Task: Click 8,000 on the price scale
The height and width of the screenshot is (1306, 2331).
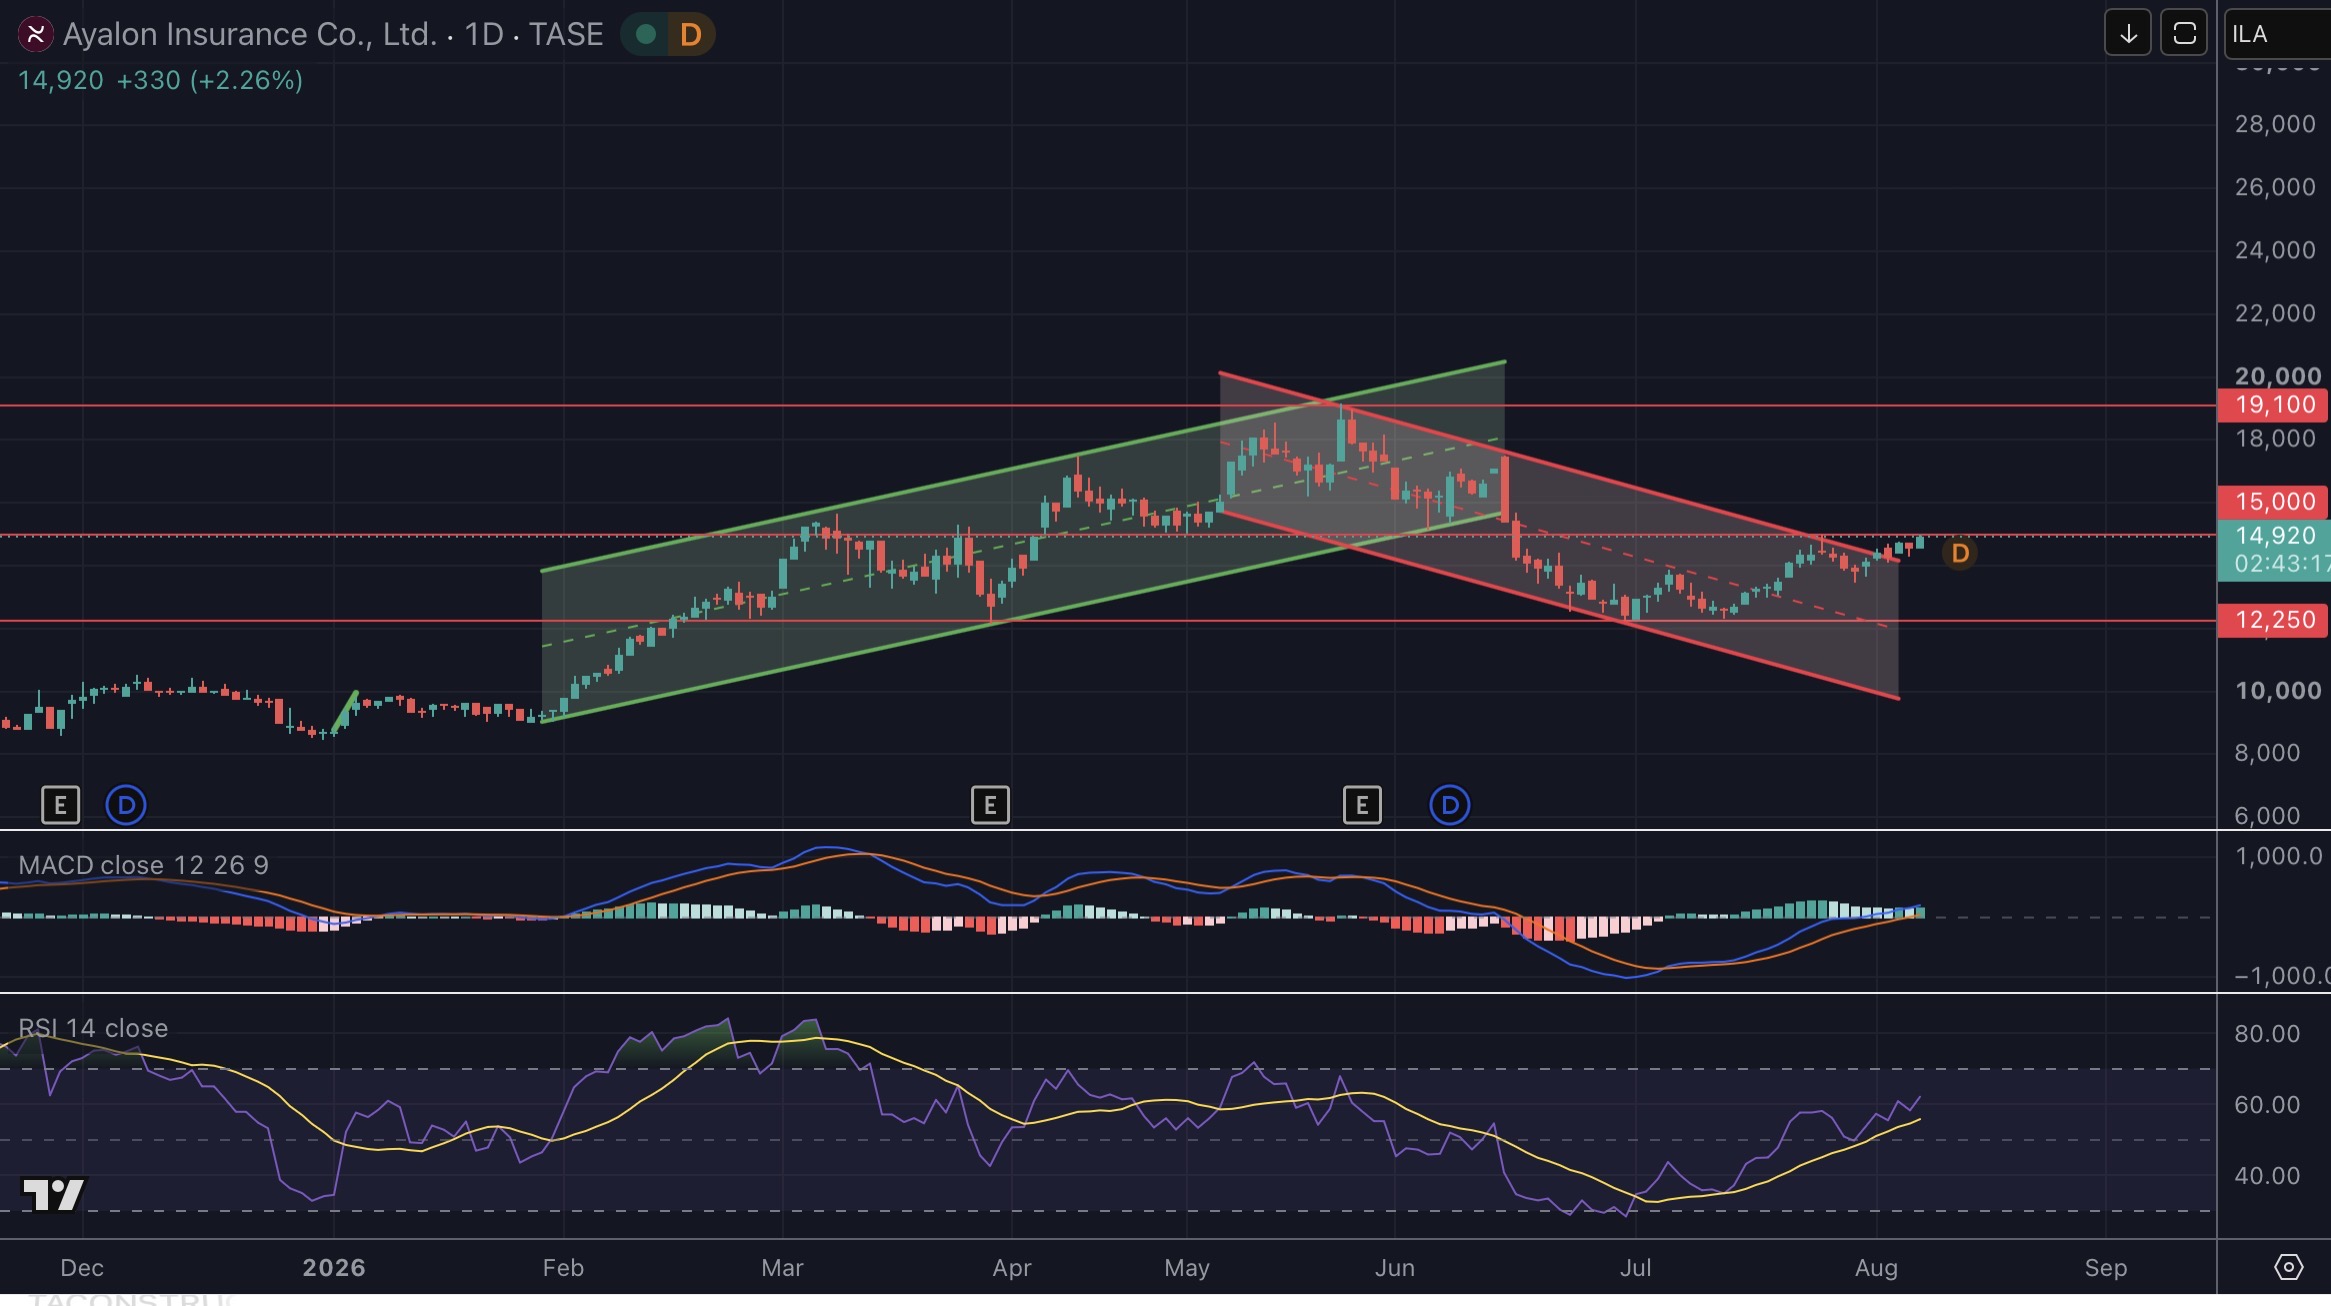Action: coord(2267,753)
